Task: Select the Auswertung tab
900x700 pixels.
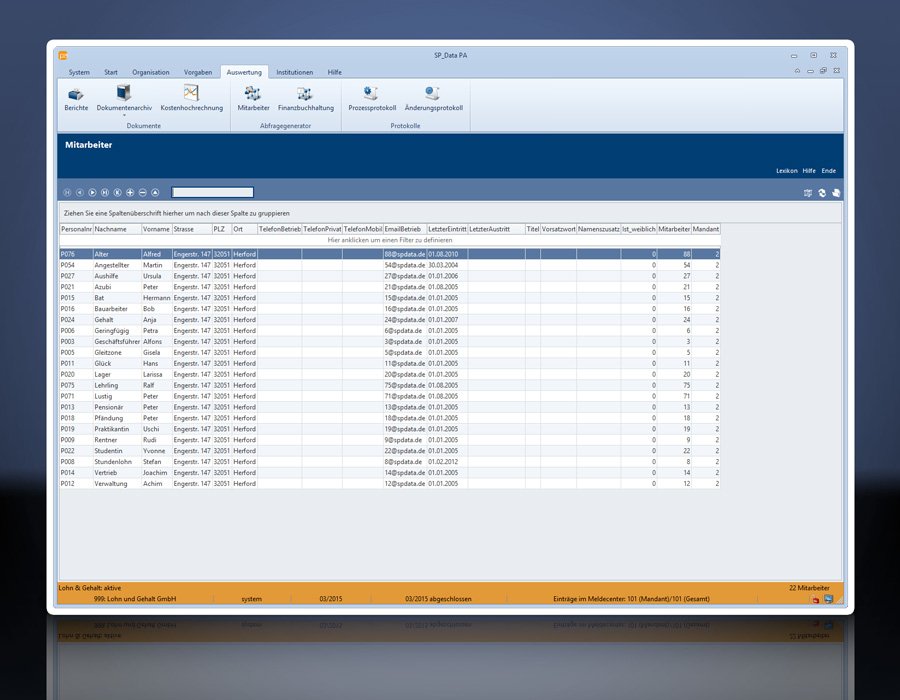Action: (244, 72)
